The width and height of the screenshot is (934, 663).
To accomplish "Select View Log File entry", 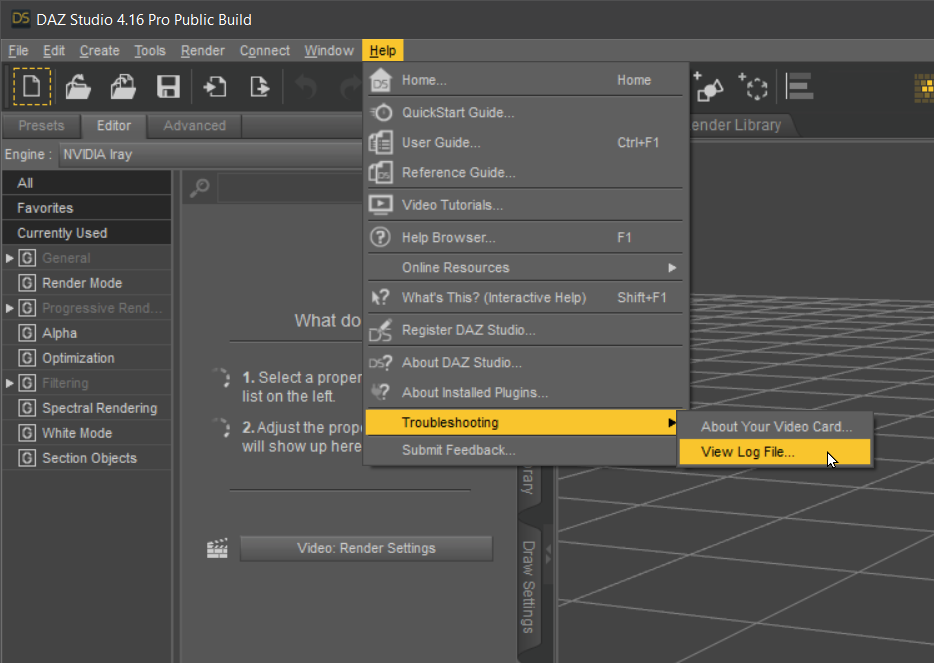I will (x=775, y=452).
